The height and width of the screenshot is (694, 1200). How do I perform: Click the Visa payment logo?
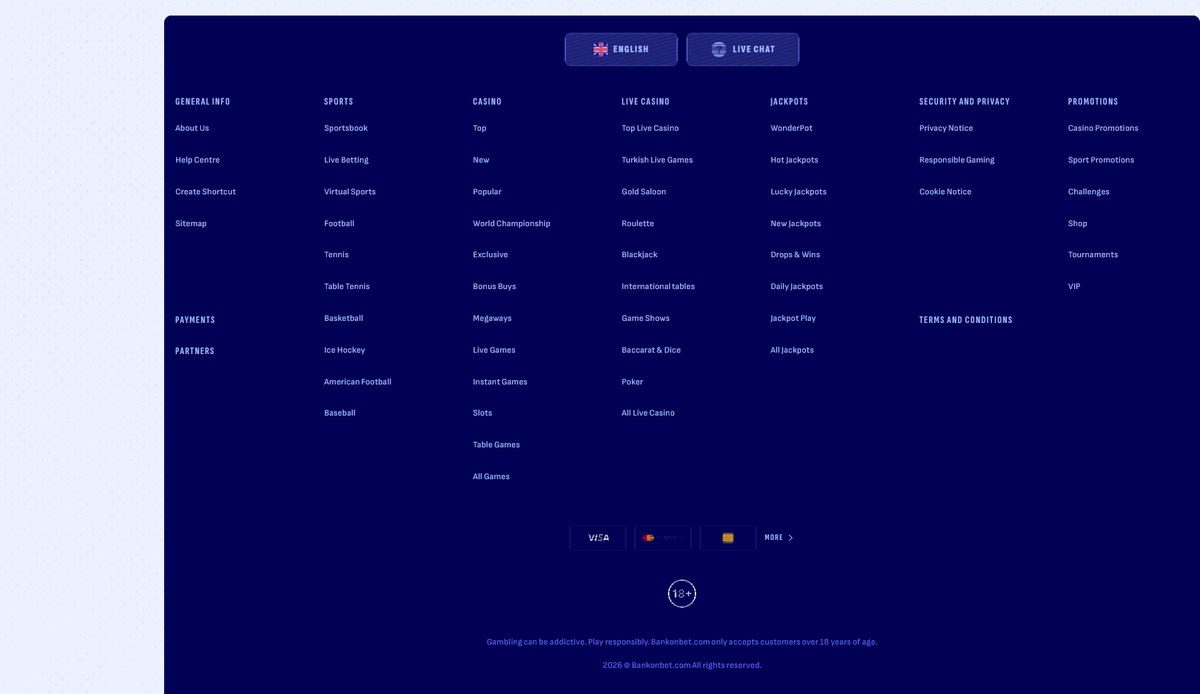pyautogui.click(x=598, y=538)
